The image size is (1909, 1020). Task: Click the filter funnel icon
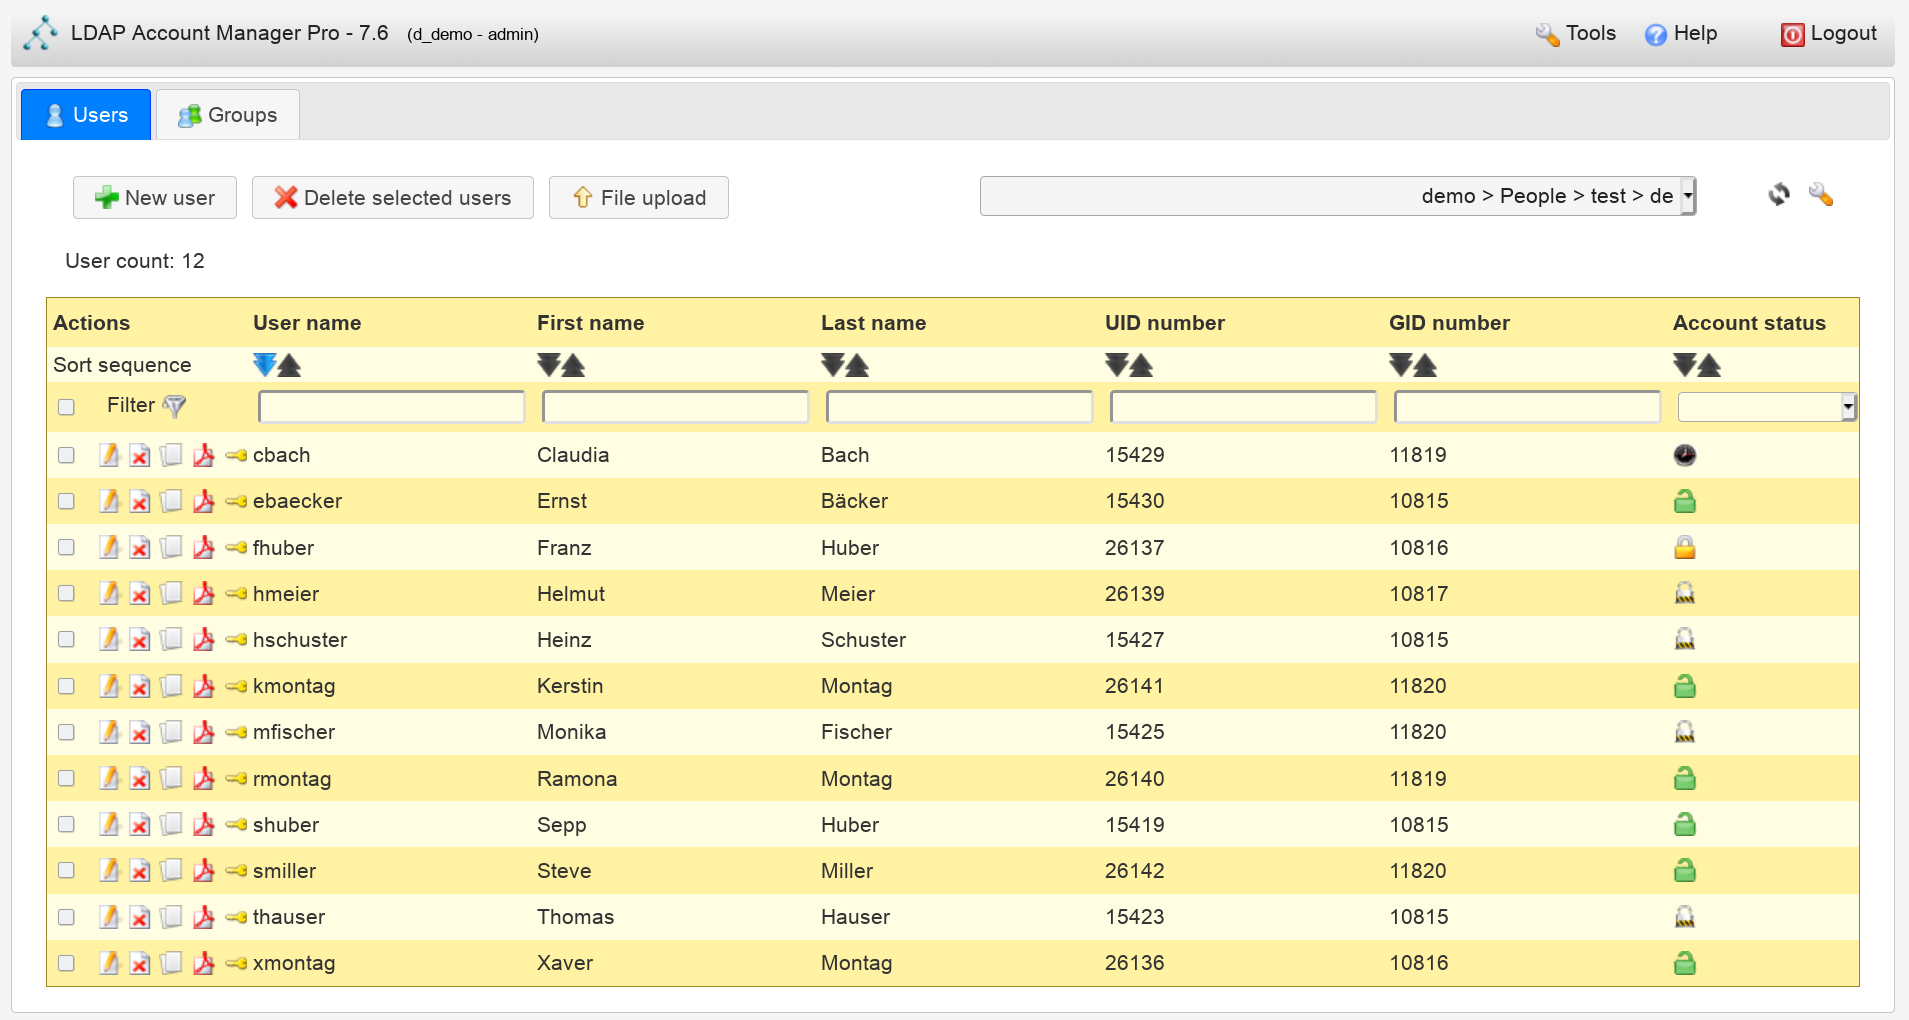[x=175, y=406]
